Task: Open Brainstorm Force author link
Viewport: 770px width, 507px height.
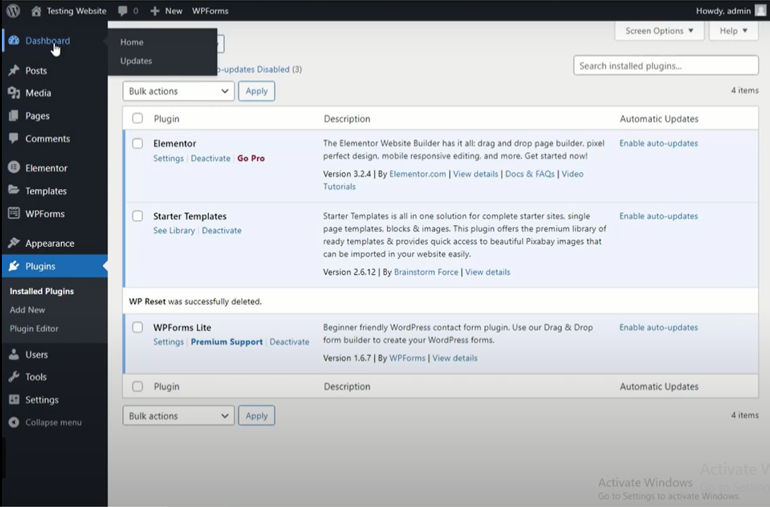Action: (426, 272)
